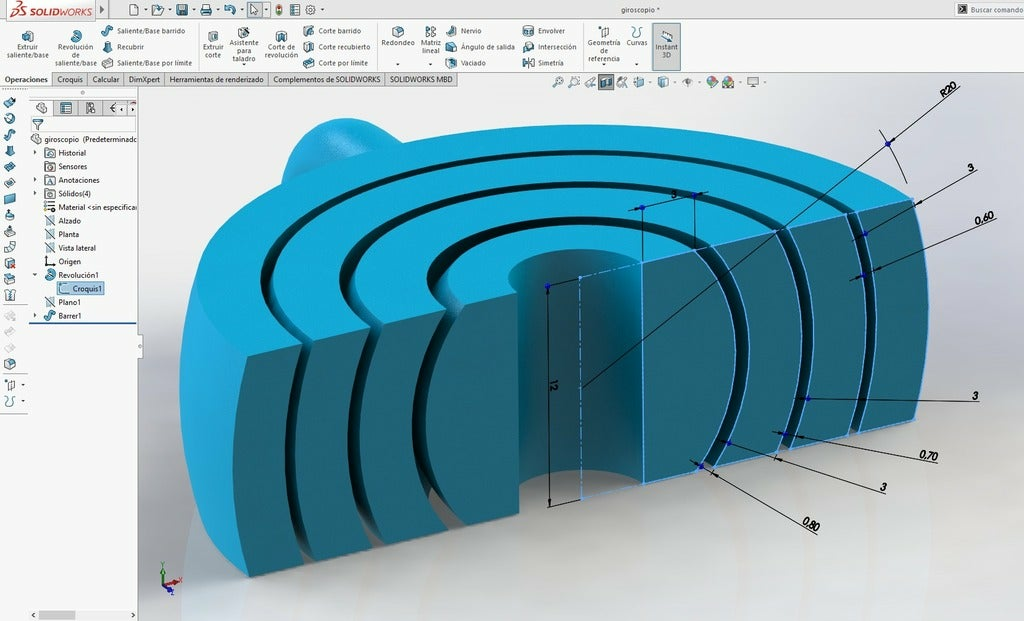
Task: Click the Matriz lineal tool
Action: click(430, 40)
